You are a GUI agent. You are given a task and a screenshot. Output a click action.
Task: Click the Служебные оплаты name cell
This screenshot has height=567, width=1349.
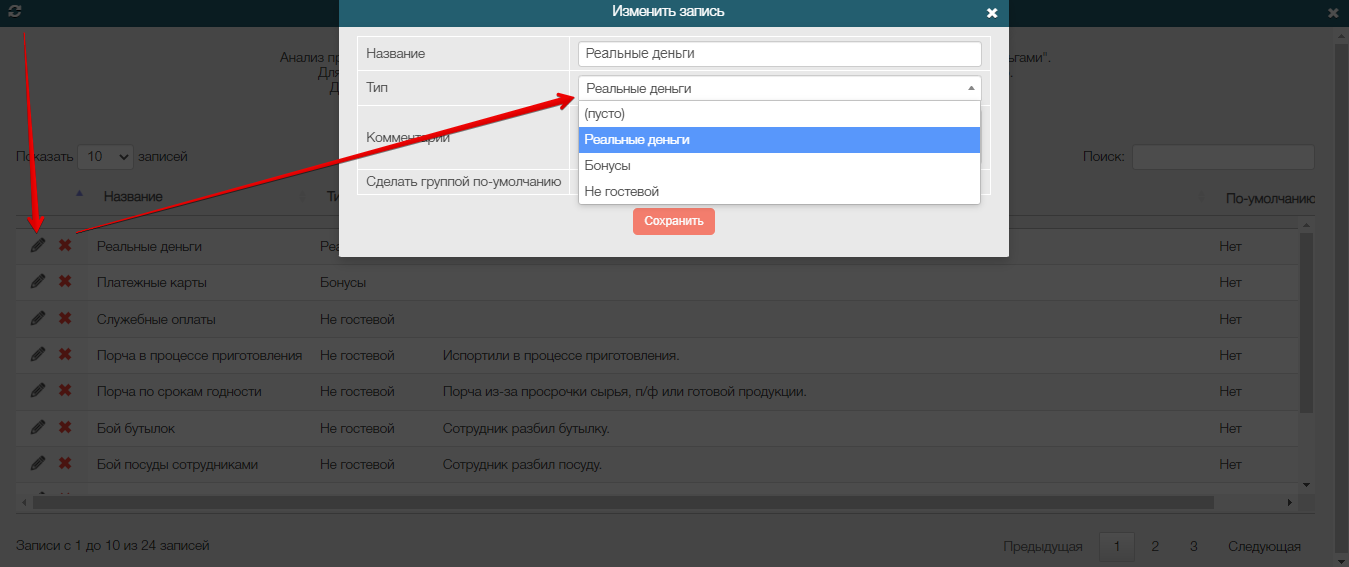point(156,319)
